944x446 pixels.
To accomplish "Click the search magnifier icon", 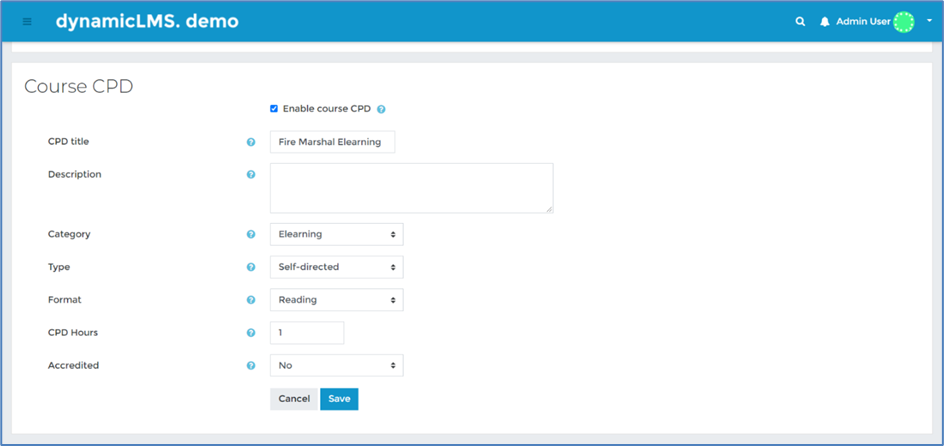I will 800,22.
